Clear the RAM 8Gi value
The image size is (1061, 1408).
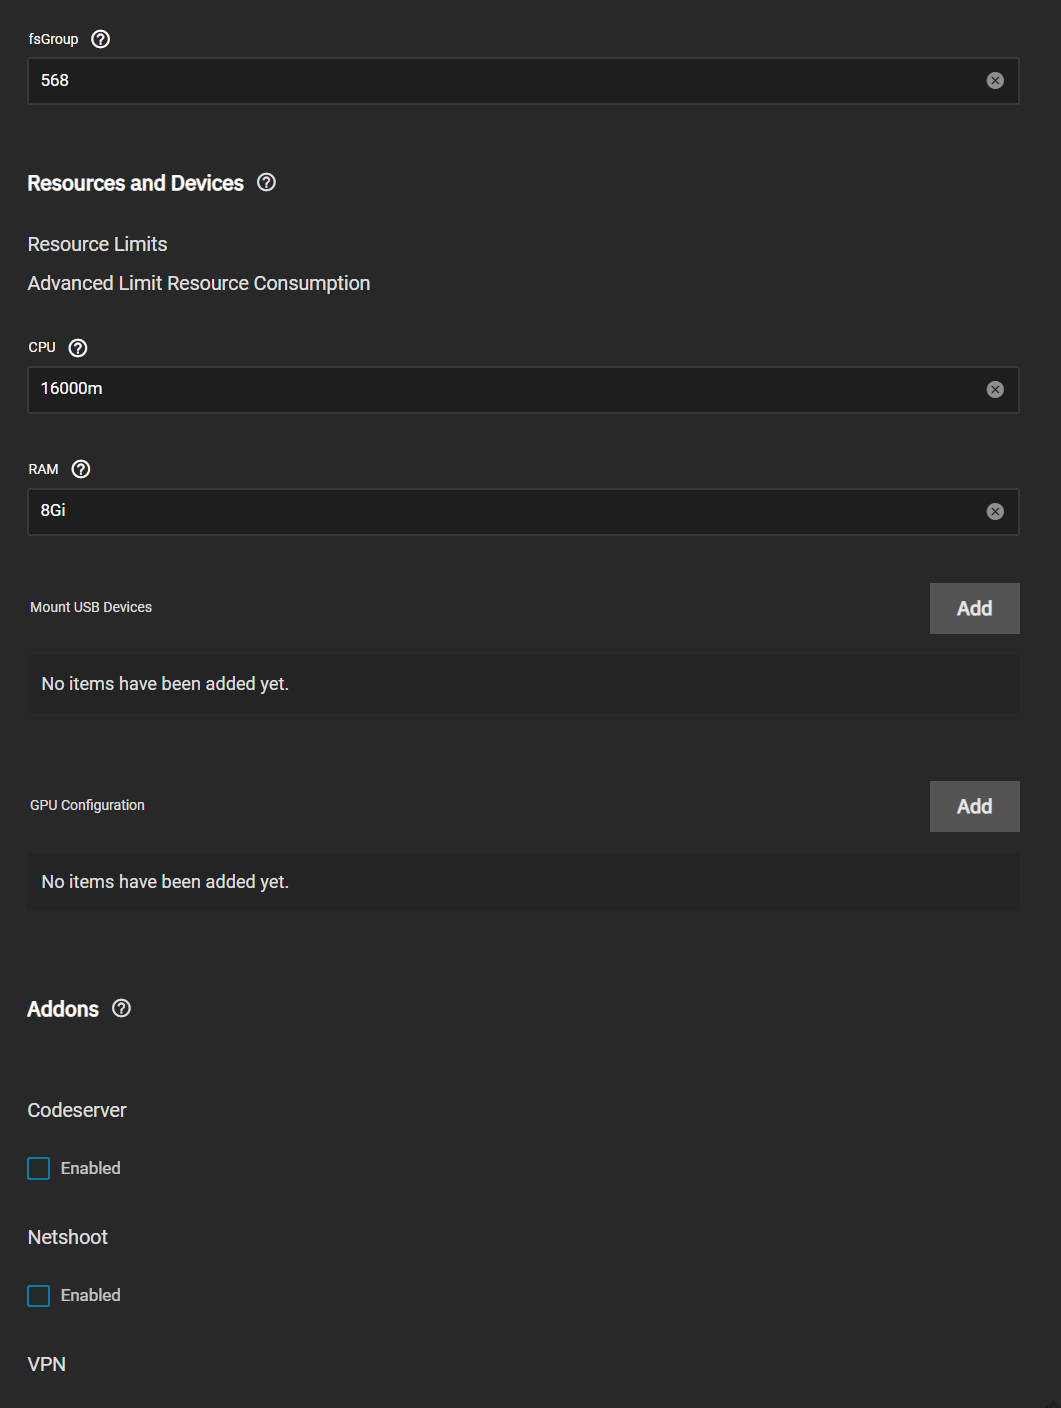coord(995,512)
